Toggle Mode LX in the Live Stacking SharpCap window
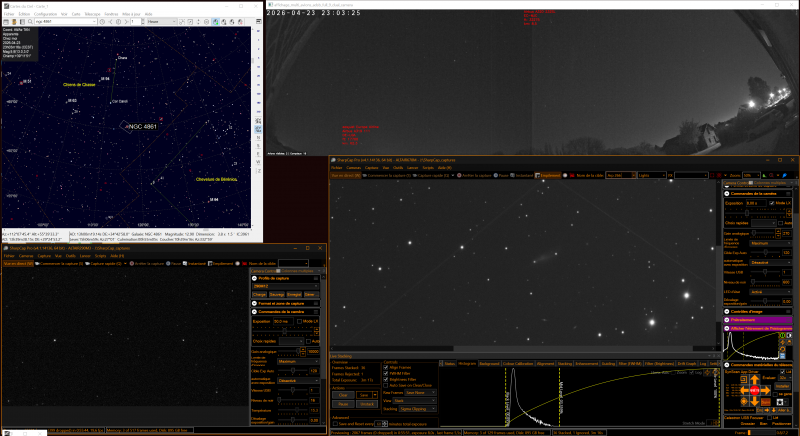The height and width of the screenshot is (436, 800). pyautogui.click(x=772, y=203)
